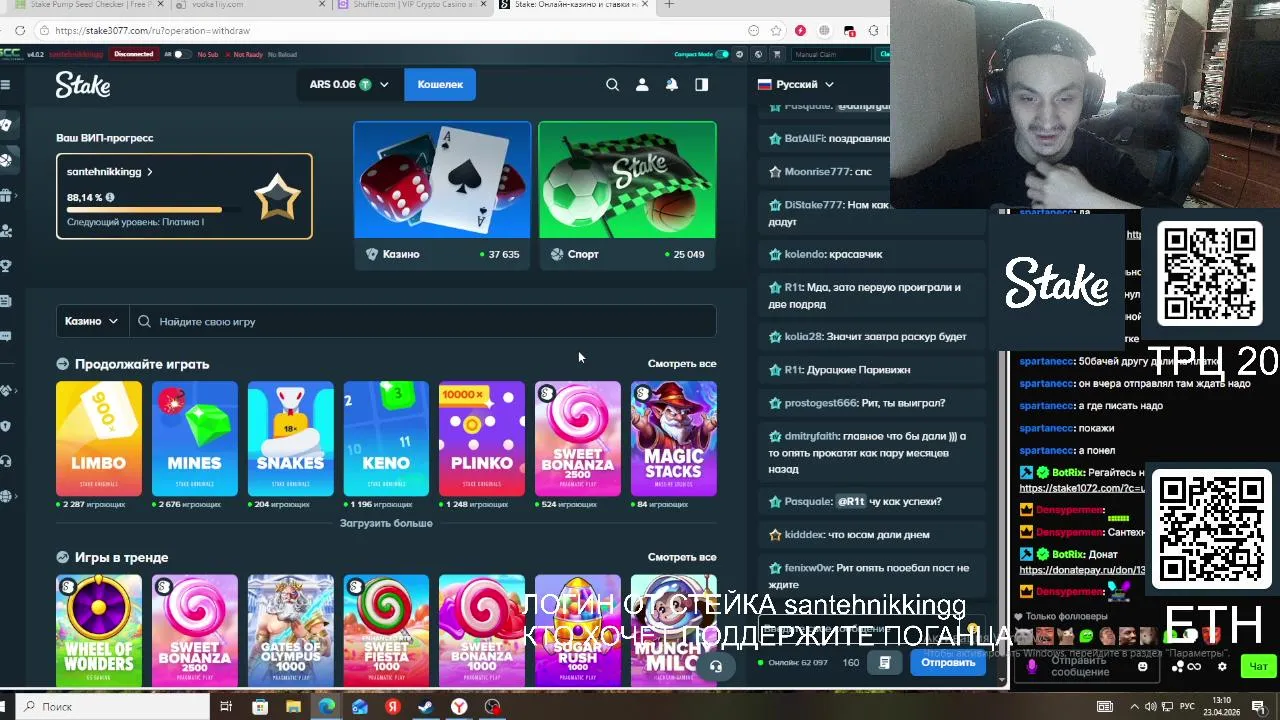Open Plinko game thumbnail
This screenshot has width=1280, height=720.
(x=482, y=438)
